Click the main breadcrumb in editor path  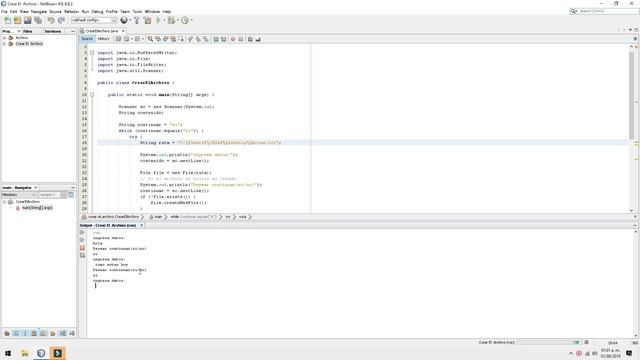[158, 217]
